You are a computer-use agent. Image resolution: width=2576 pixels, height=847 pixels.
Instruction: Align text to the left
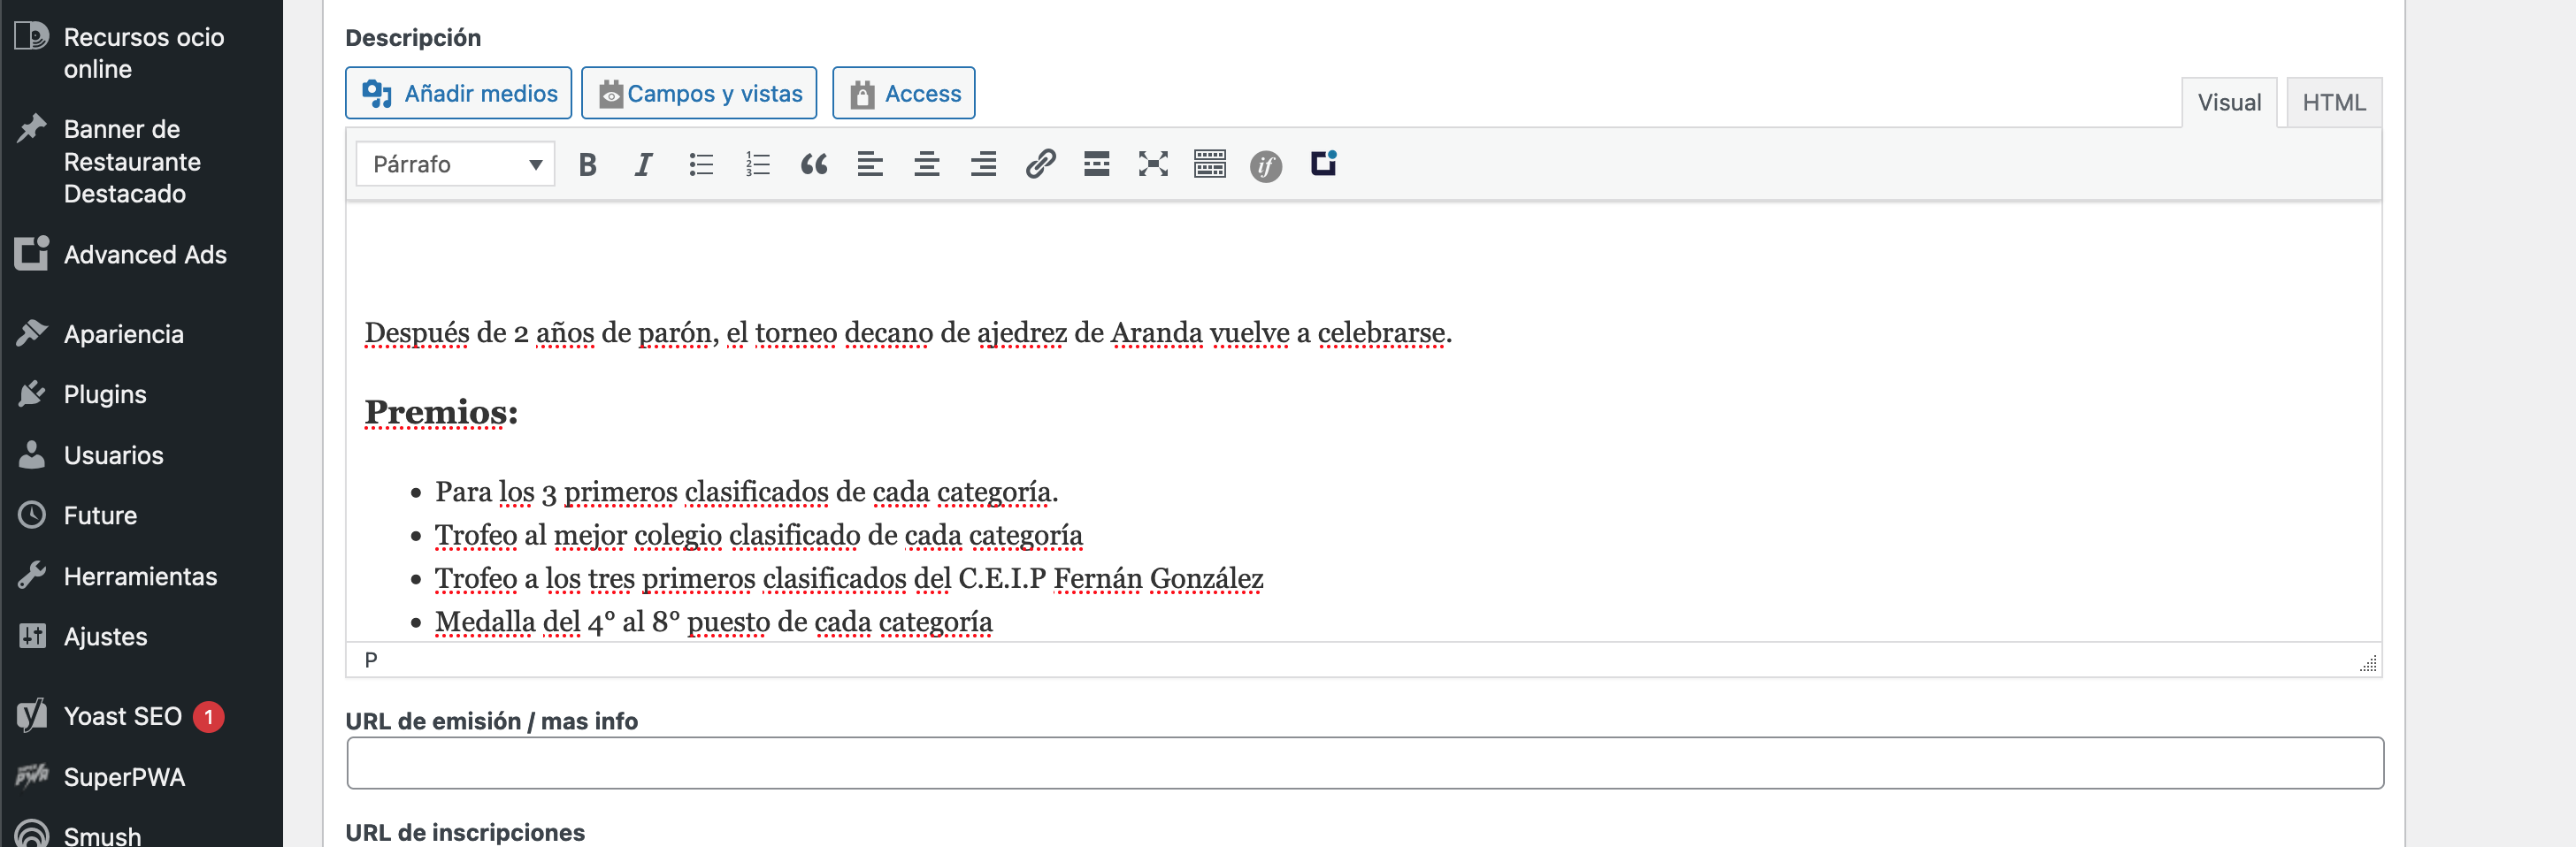point(870,164)
